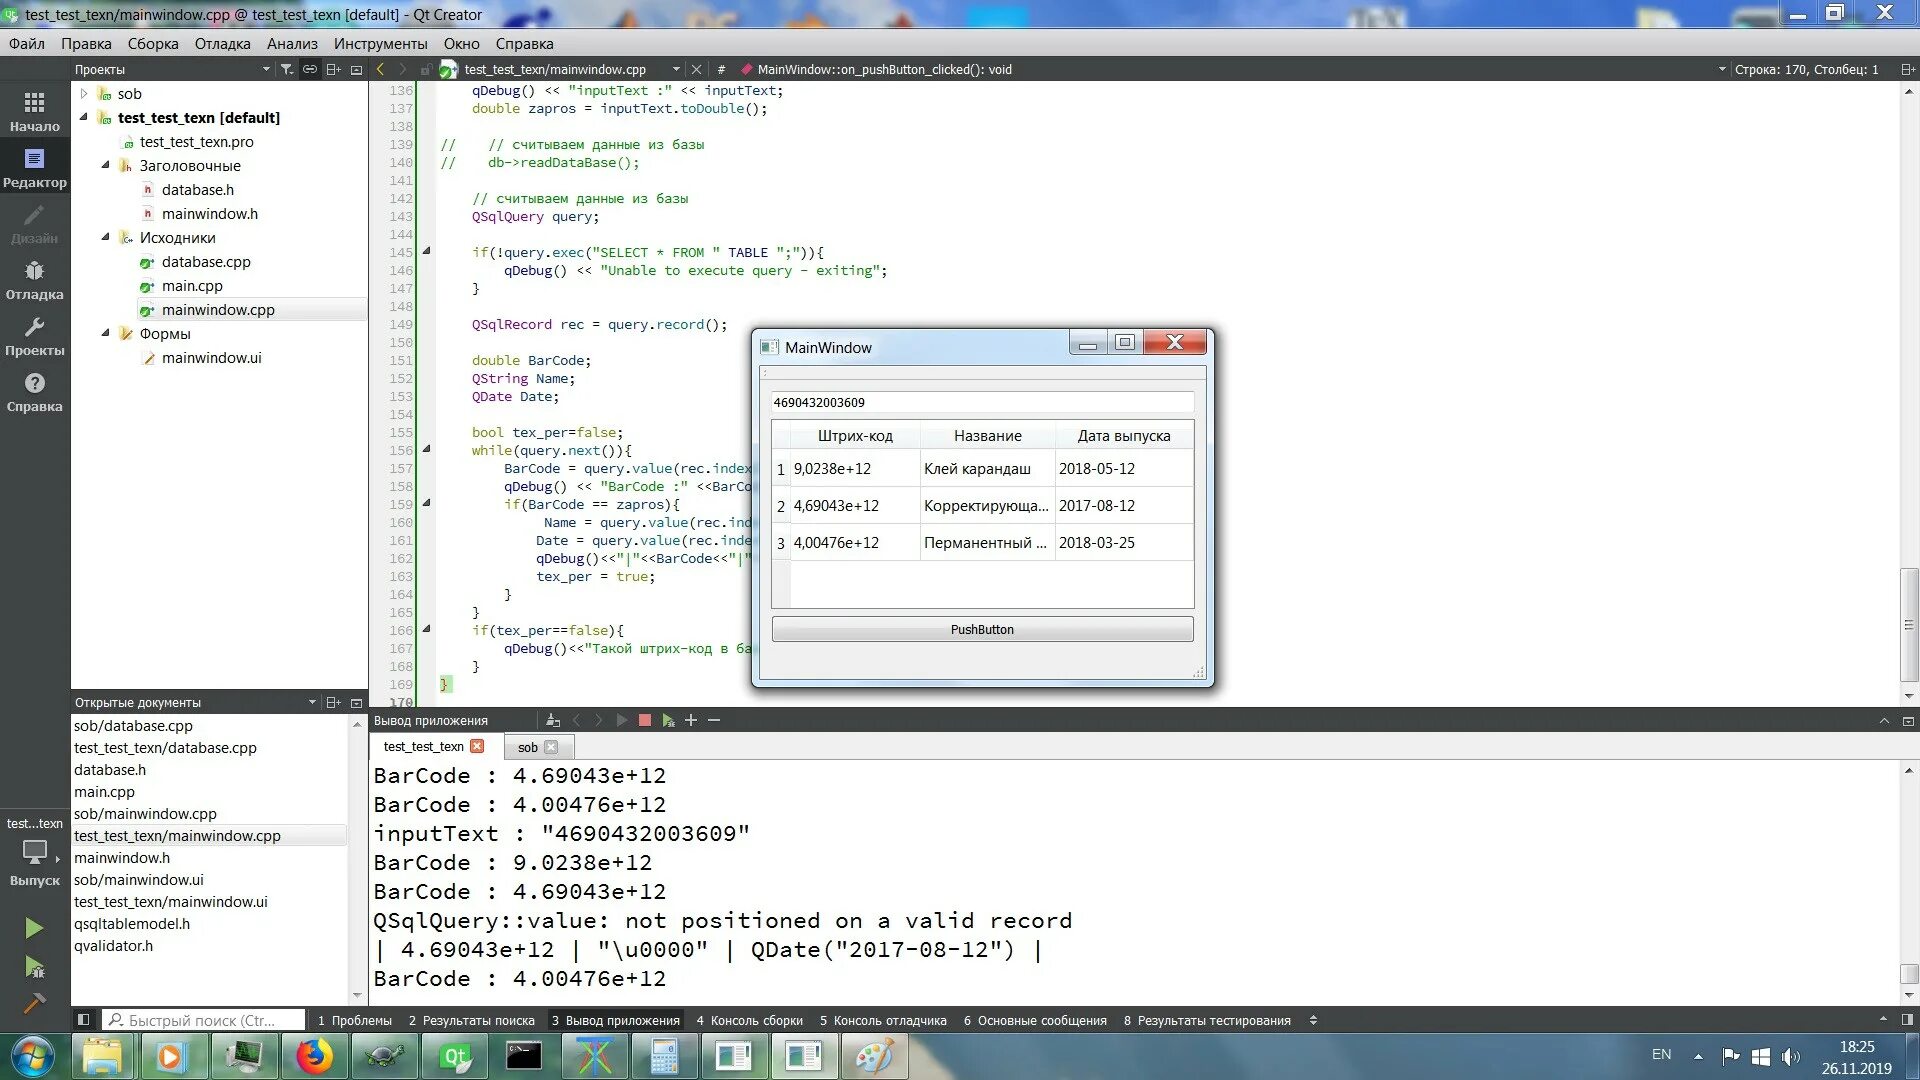Viewport: 1920px width, 1080px height.
Task: Stop the running application with red square
Action: tap(645, 720)
